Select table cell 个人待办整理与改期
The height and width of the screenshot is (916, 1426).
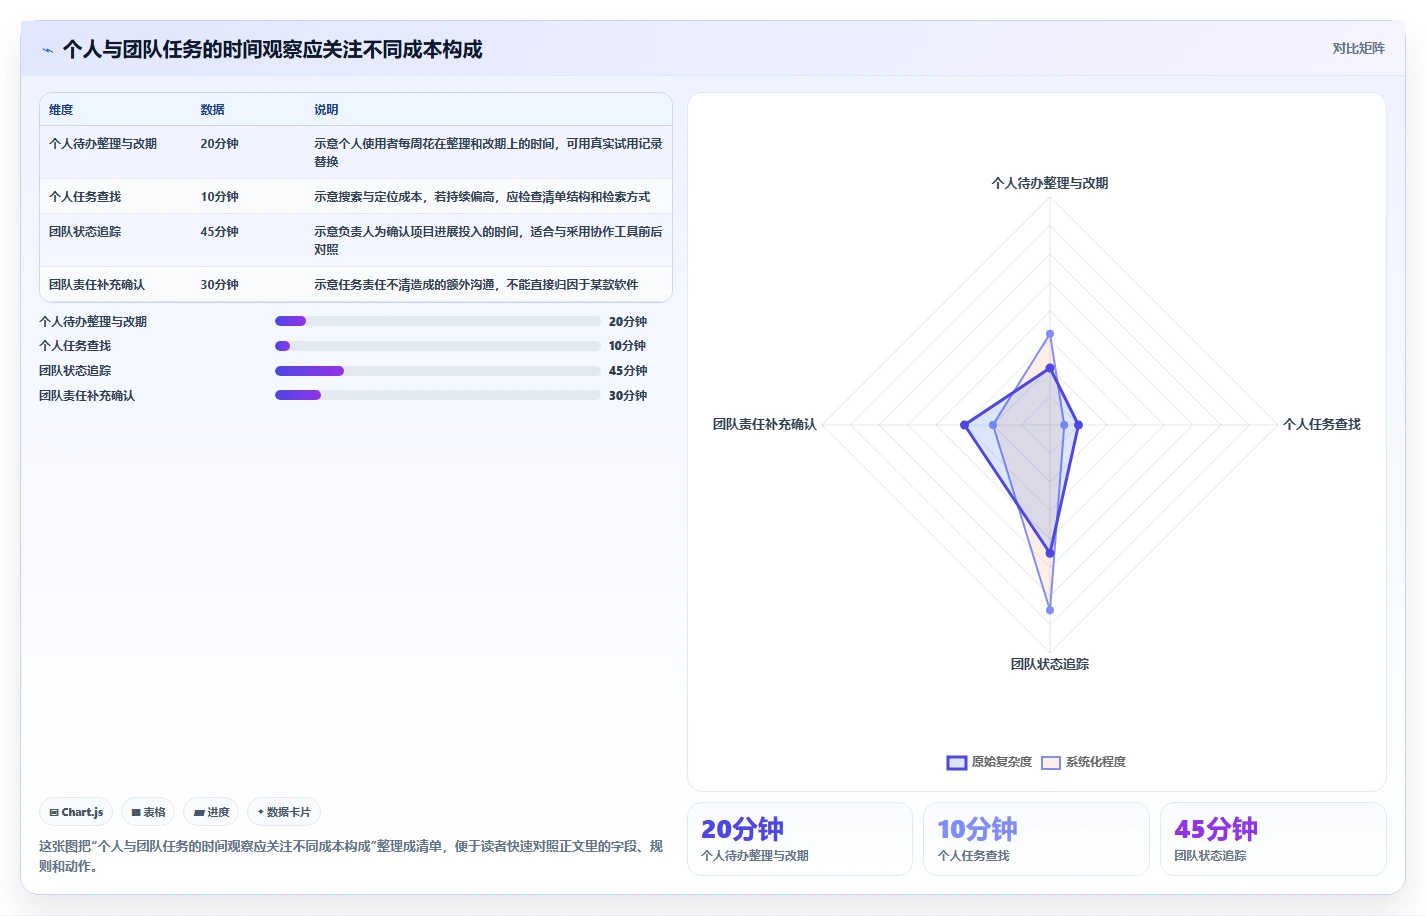click(x=103, y=144)
